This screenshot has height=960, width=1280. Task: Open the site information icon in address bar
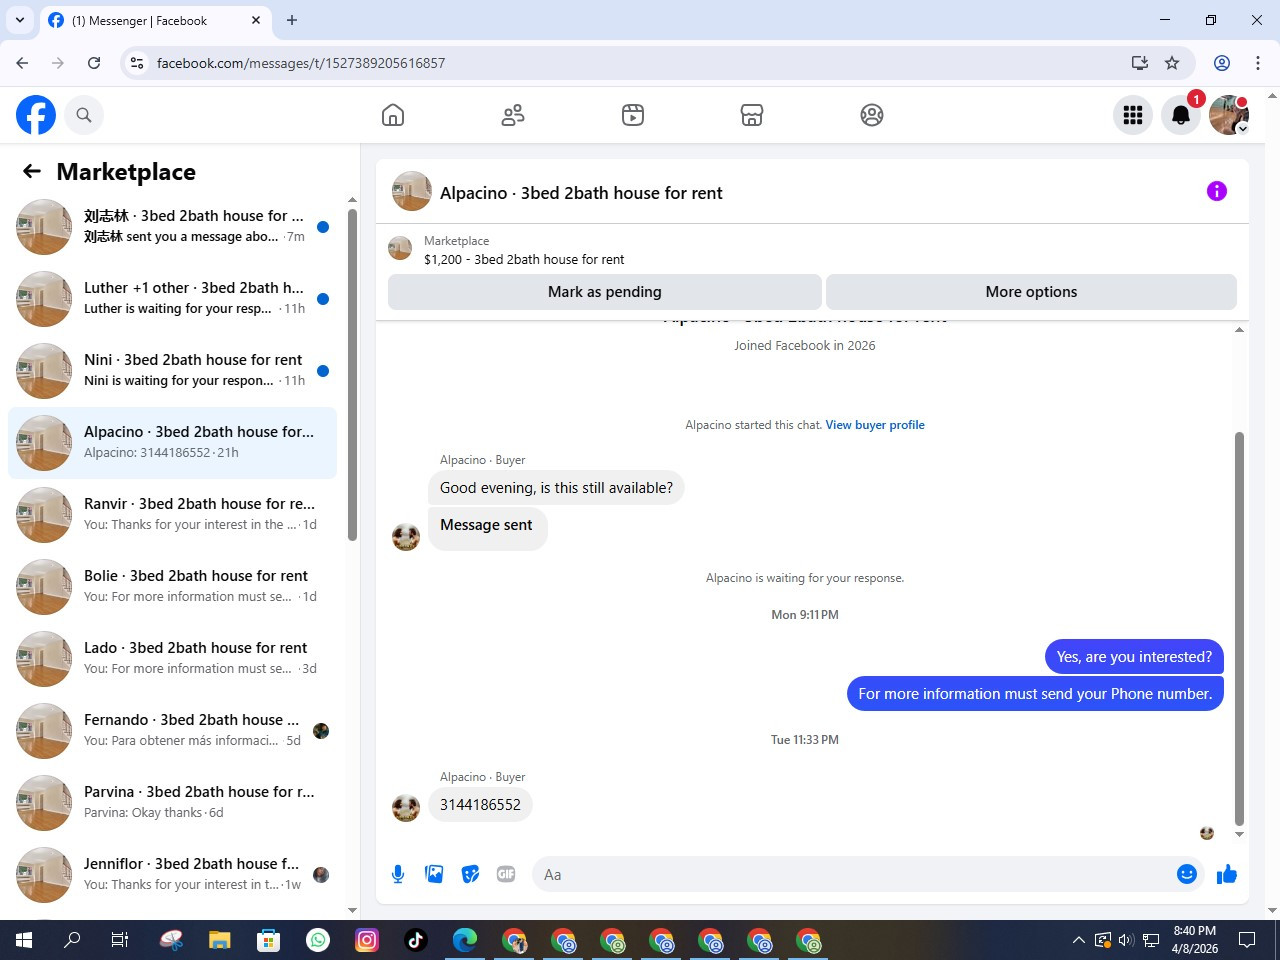(137, 63)
